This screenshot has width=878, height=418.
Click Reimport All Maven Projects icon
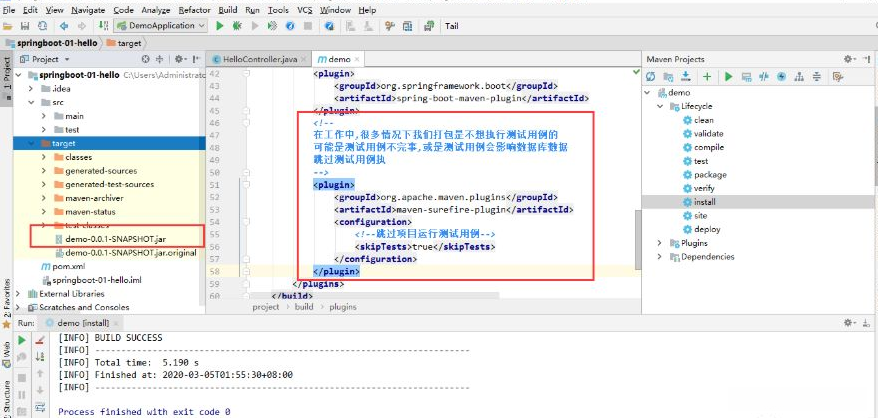click(651, 77)
